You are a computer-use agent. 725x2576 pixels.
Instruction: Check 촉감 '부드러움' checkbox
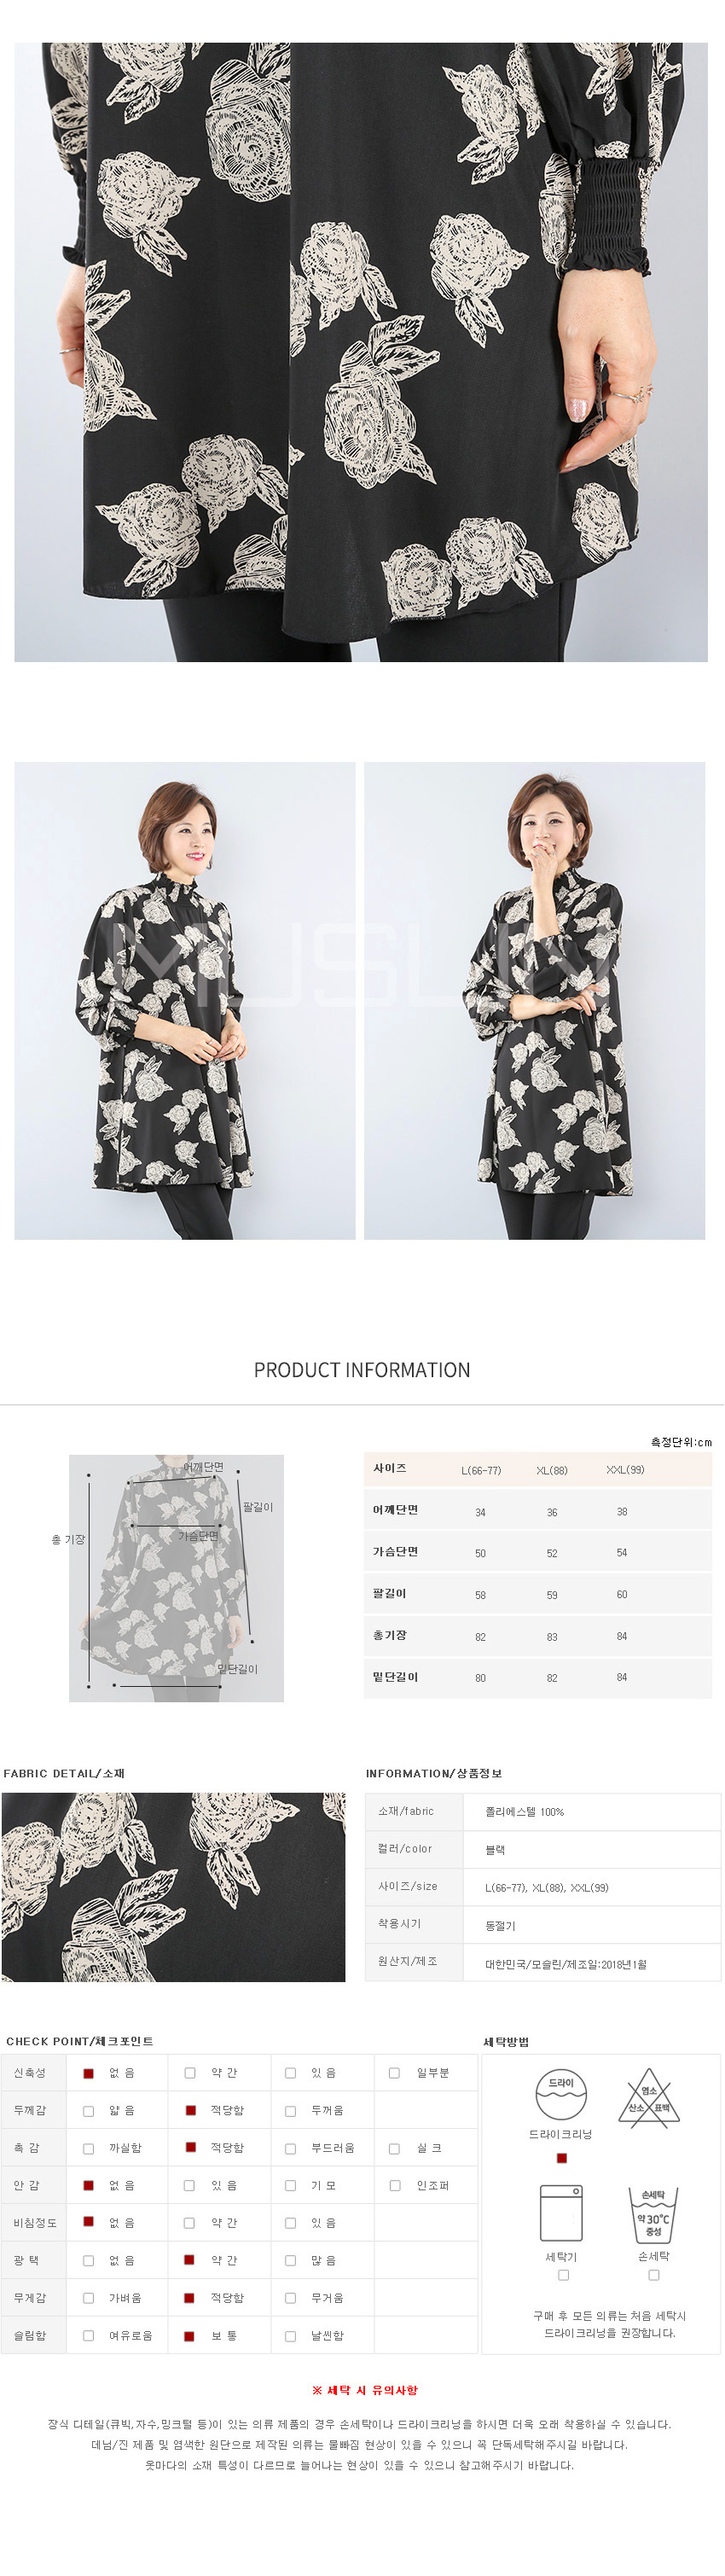(291, 2148)
